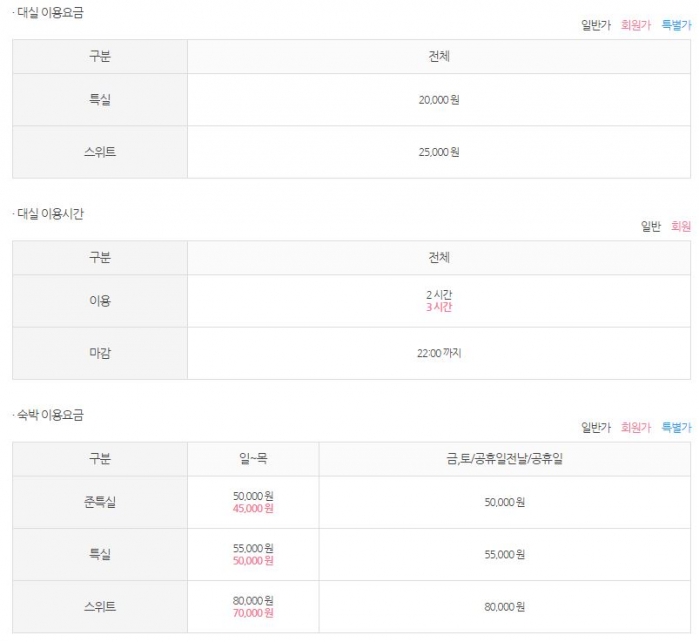Screen dimensions: 699x642
Task: Click the 20,000원 day-use price
Action: pyautogui.click(x=439, y=100)
